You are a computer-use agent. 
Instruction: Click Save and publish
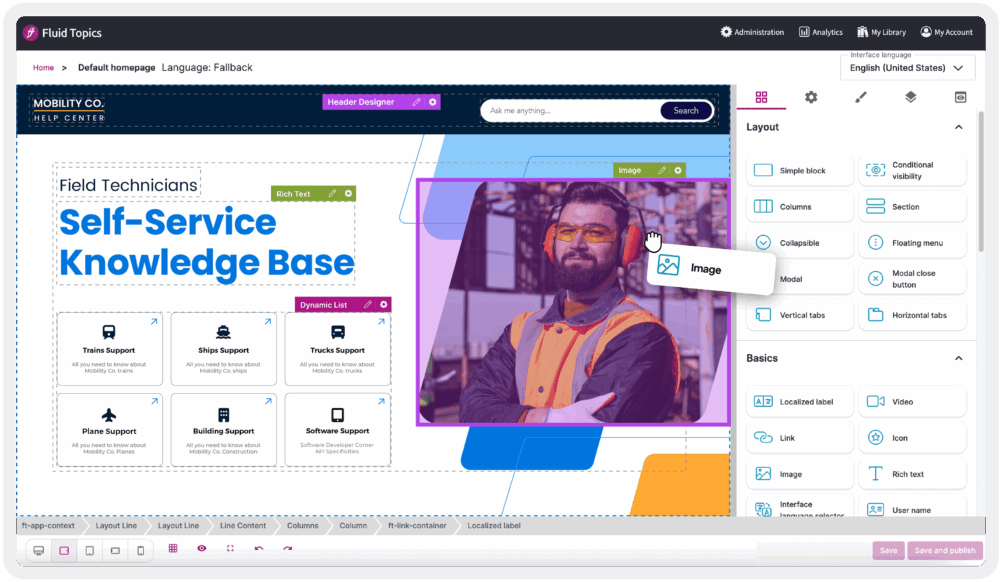944,550
